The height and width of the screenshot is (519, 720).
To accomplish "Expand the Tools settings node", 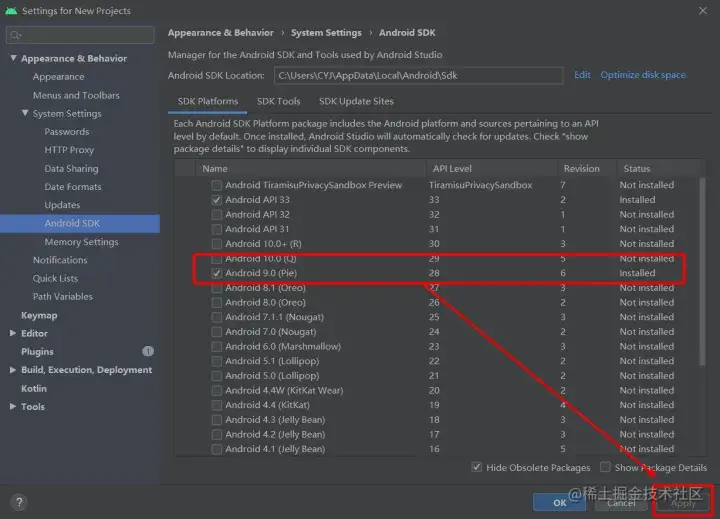I will 13,406.
